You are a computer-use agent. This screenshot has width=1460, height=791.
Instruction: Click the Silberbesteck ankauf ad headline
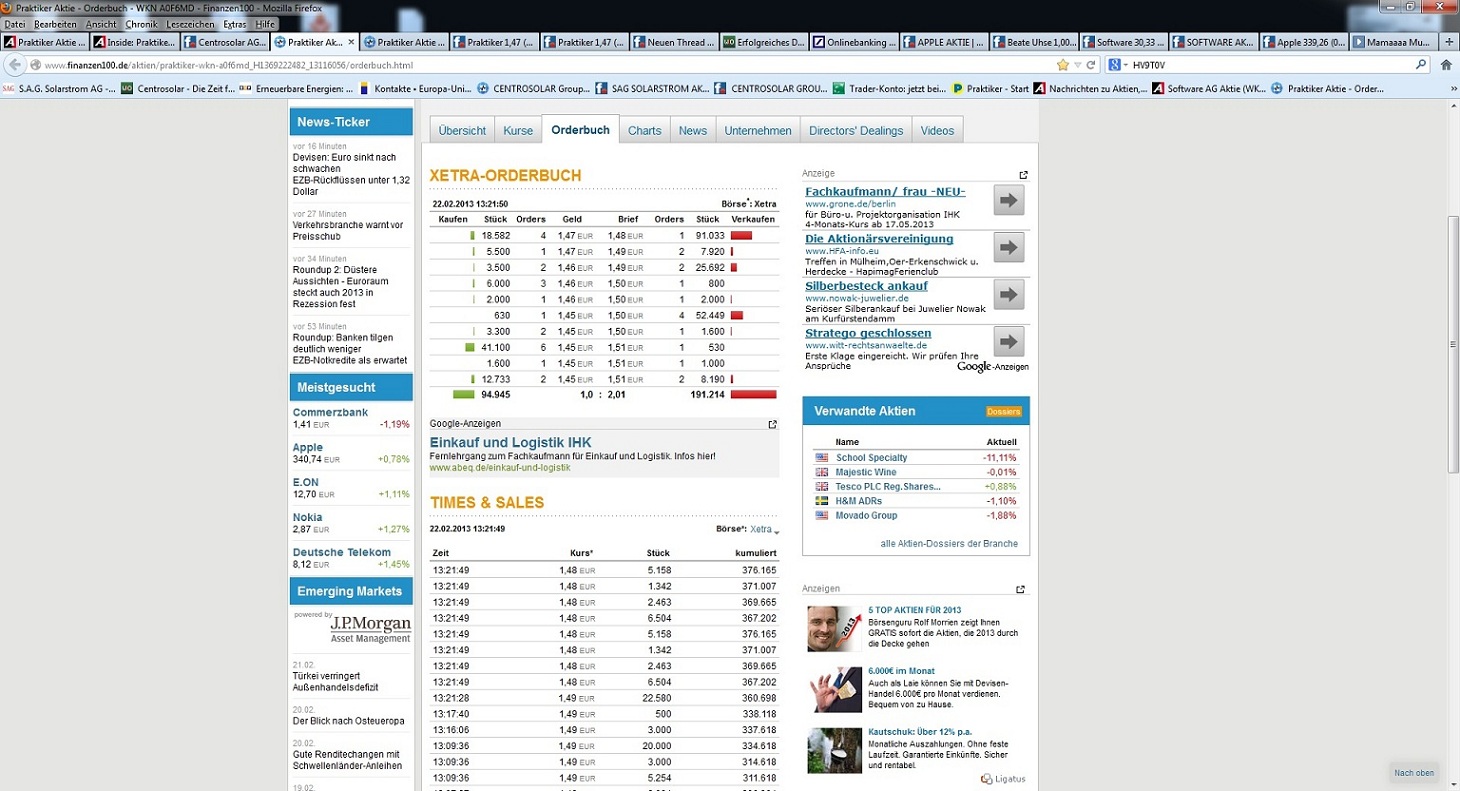point(868,286)
